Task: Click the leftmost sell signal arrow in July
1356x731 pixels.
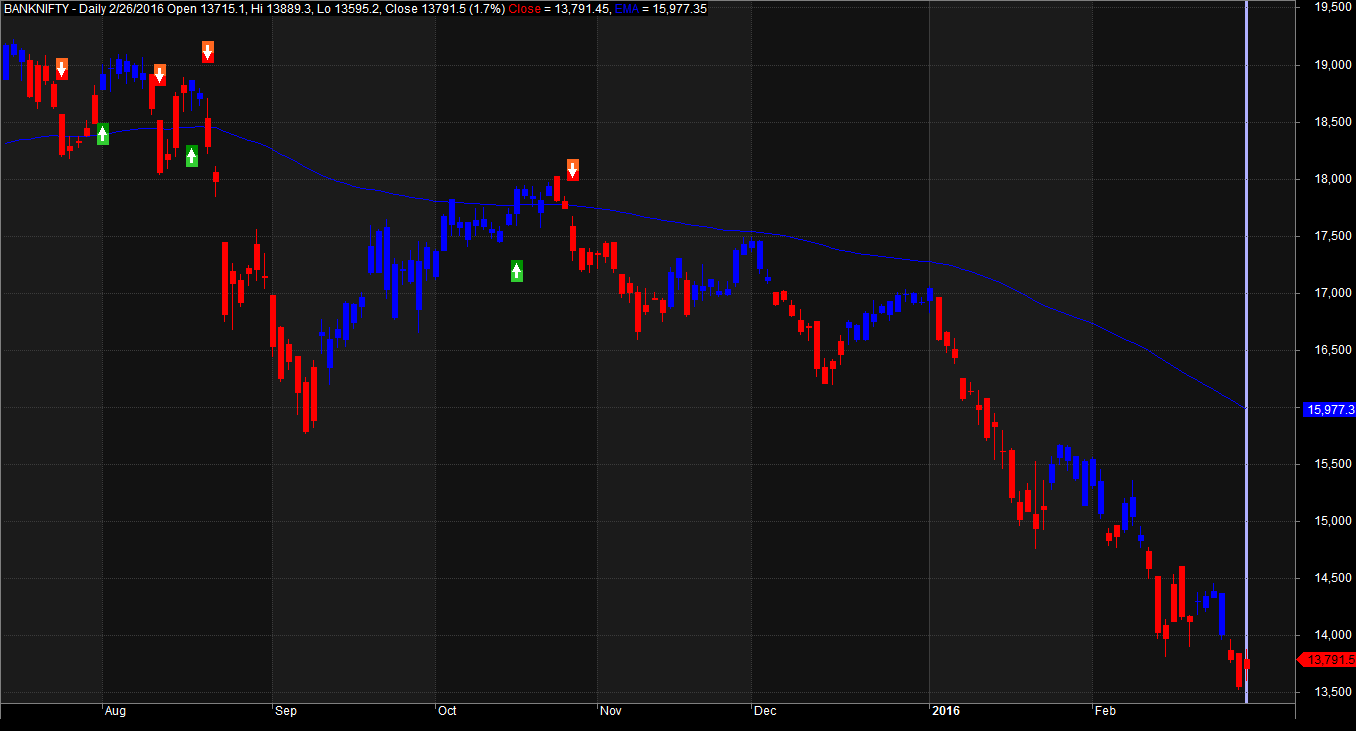Action: pyautogui.click(x=62, y=69)
